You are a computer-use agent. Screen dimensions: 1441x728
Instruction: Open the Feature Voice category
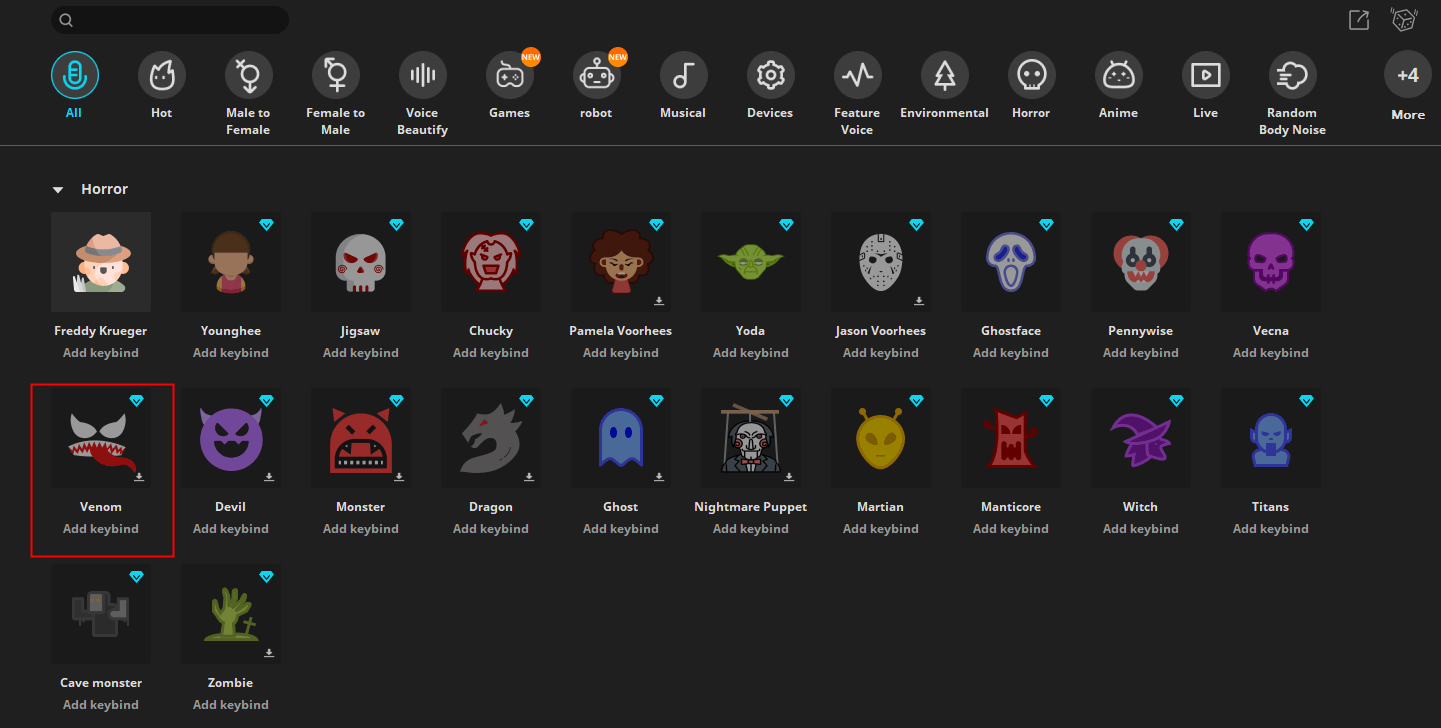(x=857, y=94)
